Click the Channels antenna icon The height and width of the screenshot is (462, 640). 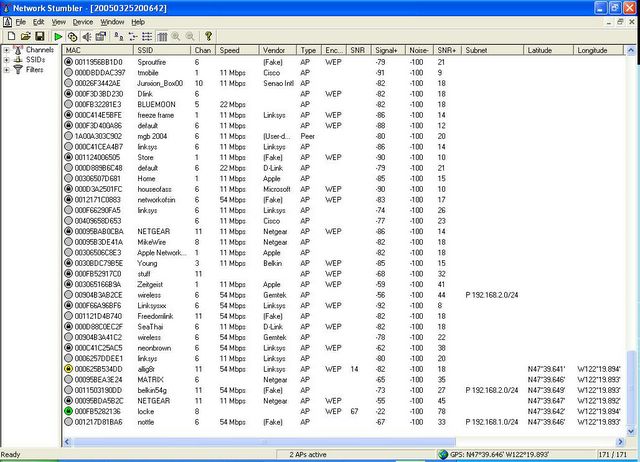click(18, 50)
